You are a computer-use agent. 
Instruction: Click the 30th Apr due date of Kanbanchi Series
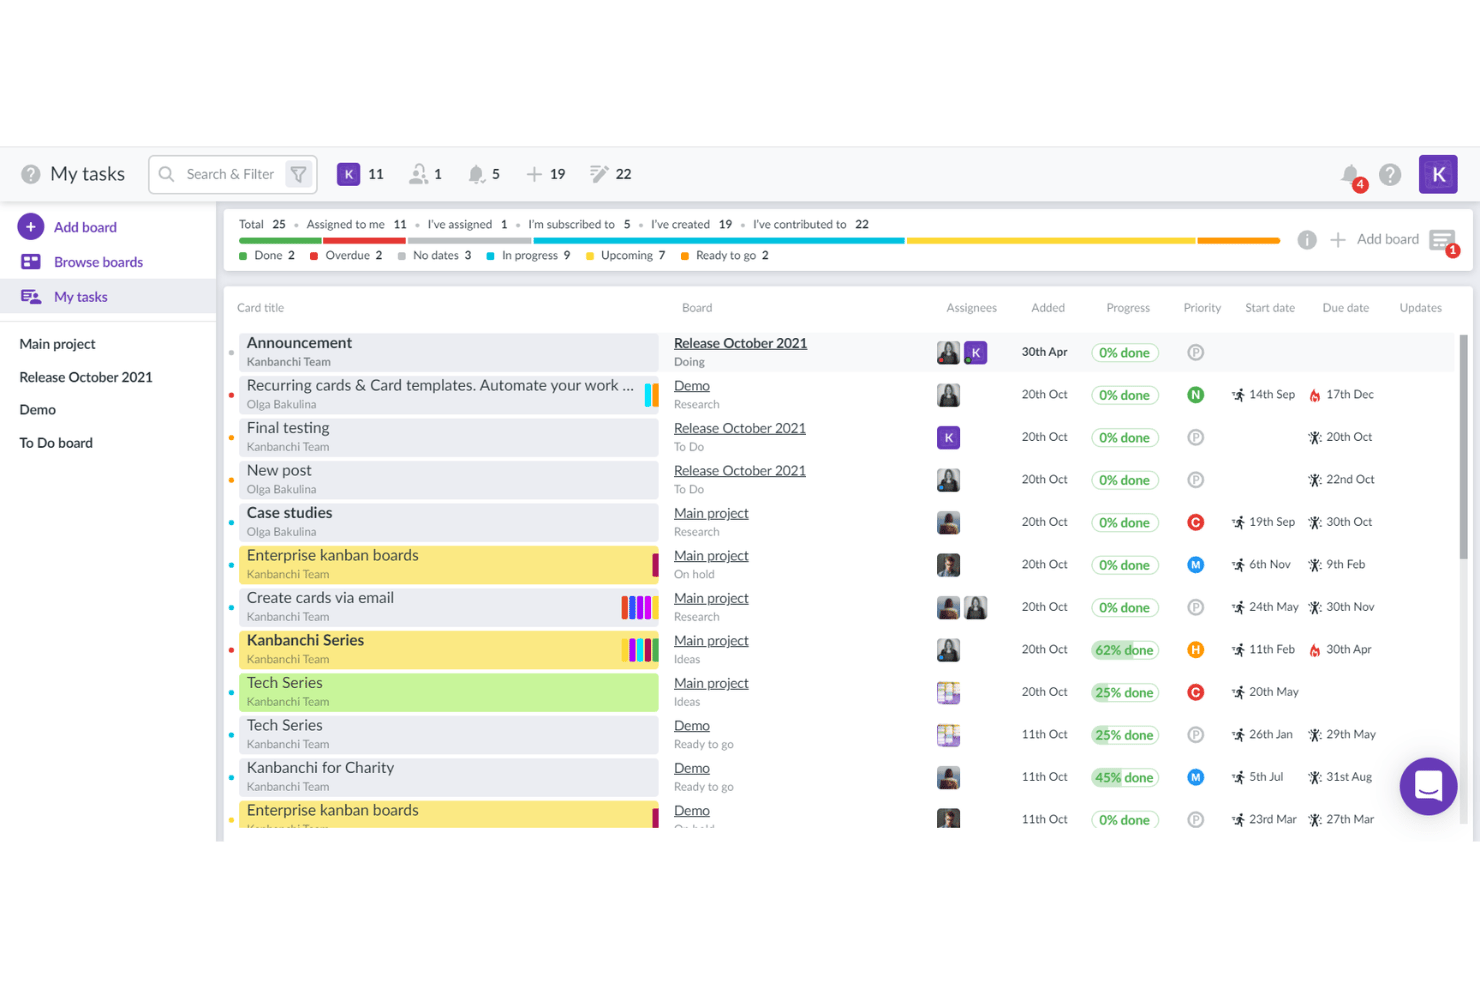1348,650
